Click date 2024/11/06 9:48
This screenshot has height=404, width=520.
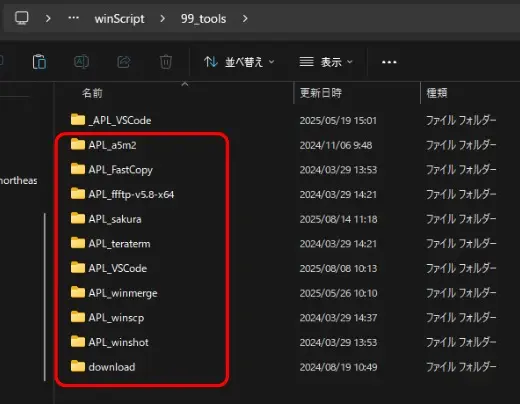tap(336, 145)
